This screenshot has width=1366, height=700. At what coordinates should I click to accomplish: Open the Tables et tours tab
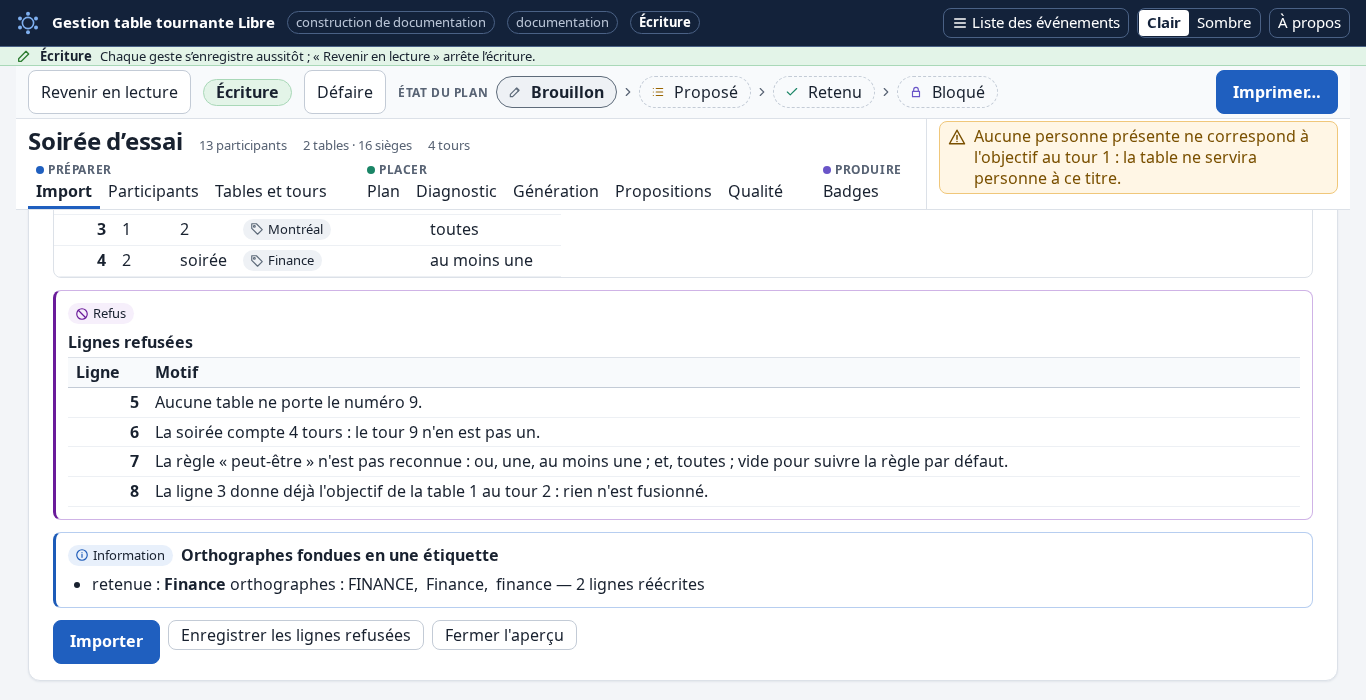pos(271,191)
